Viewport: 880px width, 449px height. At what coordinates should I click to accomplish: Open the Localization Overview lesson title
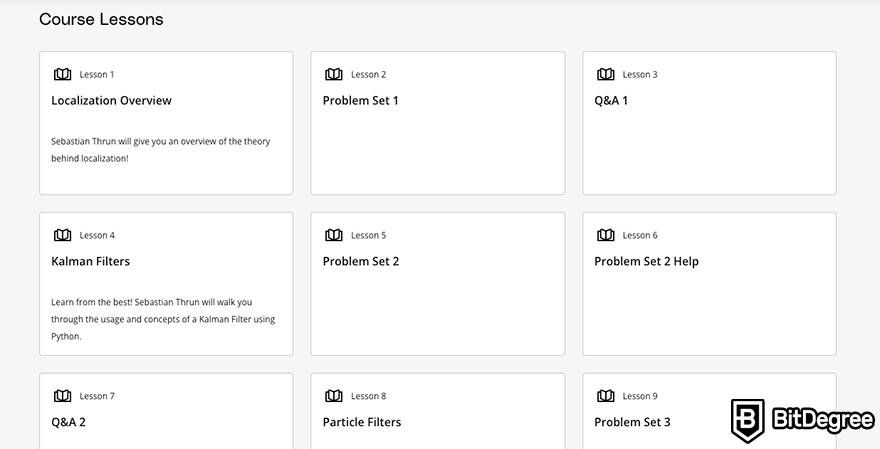click(x=111, y=100)
